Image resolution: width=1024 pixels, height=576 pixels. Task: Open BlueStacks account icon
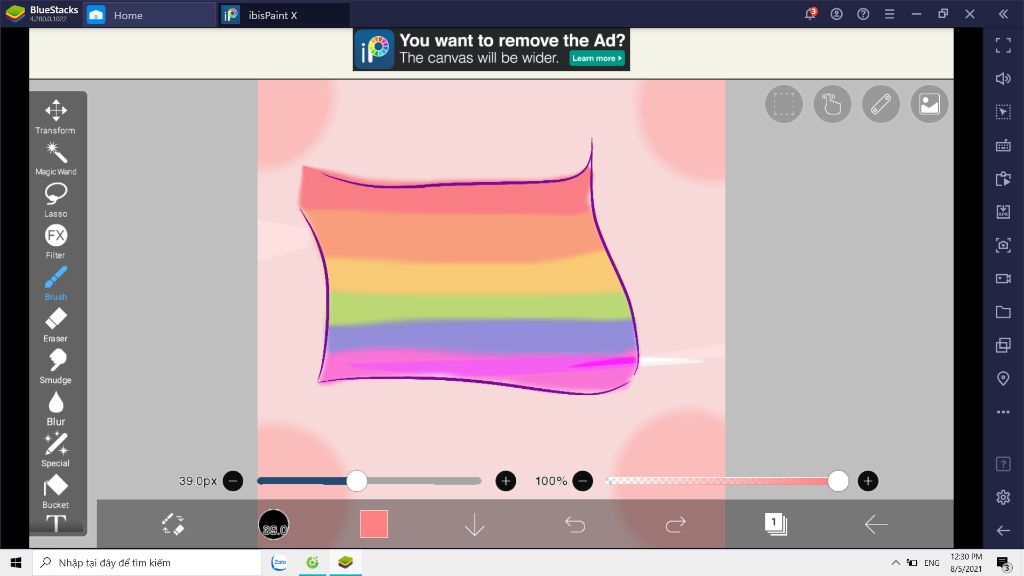click(x=837, y=14)
